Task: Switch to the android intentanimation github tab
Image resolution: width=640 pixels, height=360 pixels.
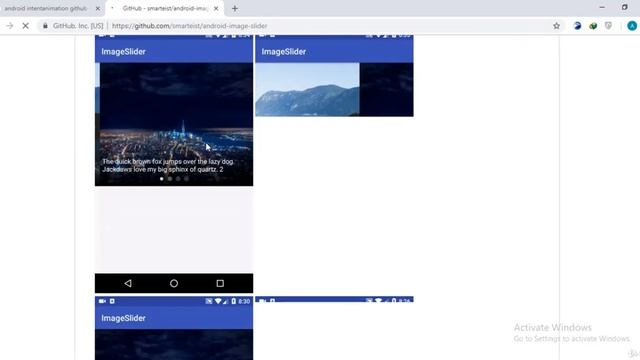Action: click(45, 8)
